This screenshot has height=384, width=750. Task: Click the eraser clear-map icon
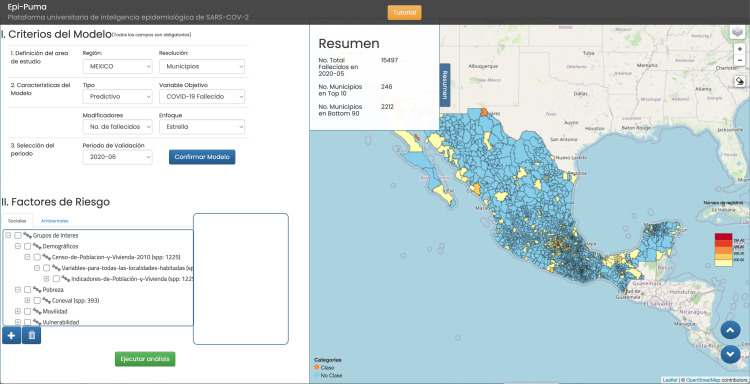pos(739,81)
